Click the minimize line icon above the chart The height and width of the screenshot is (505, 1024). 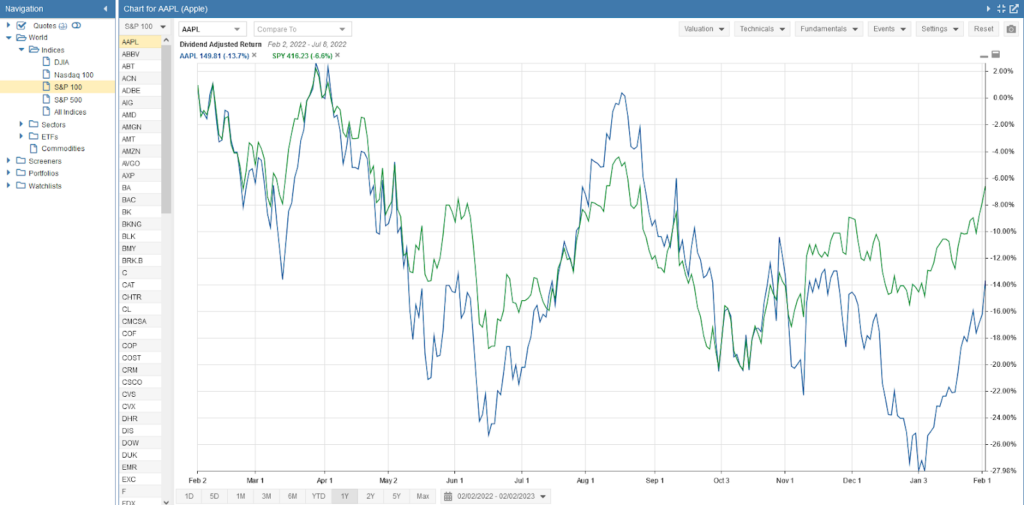pyautogui.click(x=984, y=57)
